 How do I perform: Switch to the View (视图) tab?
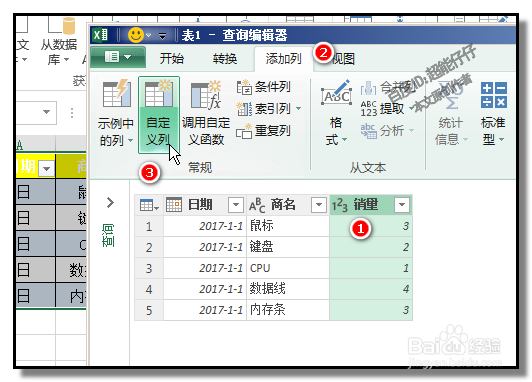tap(343, 59)
